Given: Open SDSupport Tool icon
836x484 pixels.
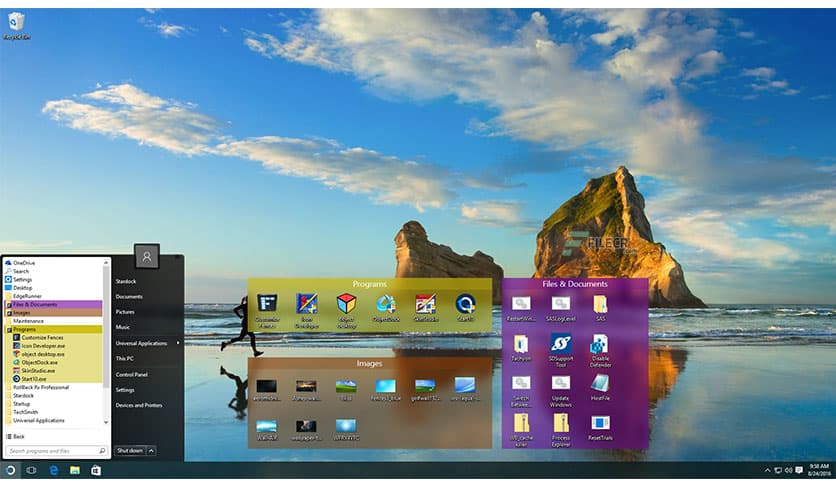Looking at the screenshot, I should coord(560,344).
